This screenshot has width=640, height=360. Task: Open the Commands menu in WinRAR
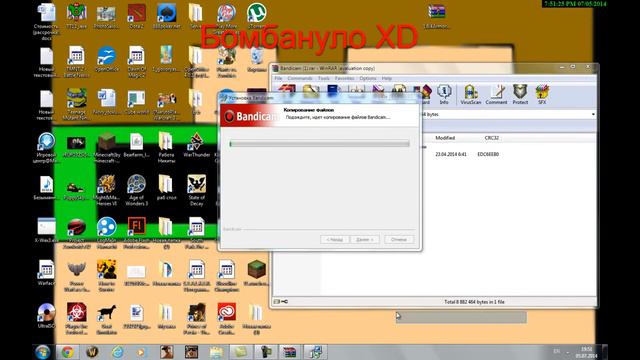[300, 78]
